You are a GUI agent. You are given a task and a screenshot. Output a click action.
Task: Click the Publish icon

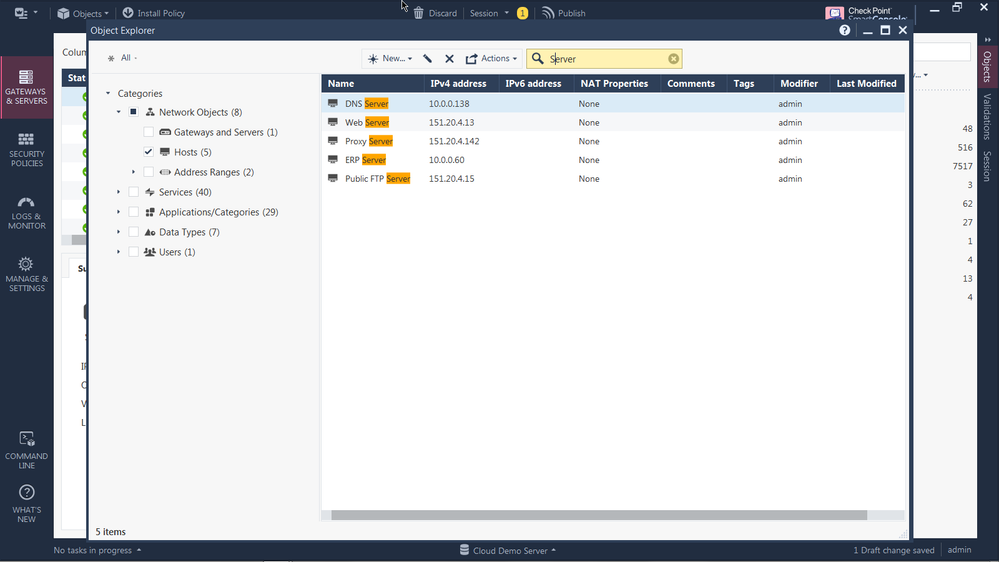coord(548,13)
